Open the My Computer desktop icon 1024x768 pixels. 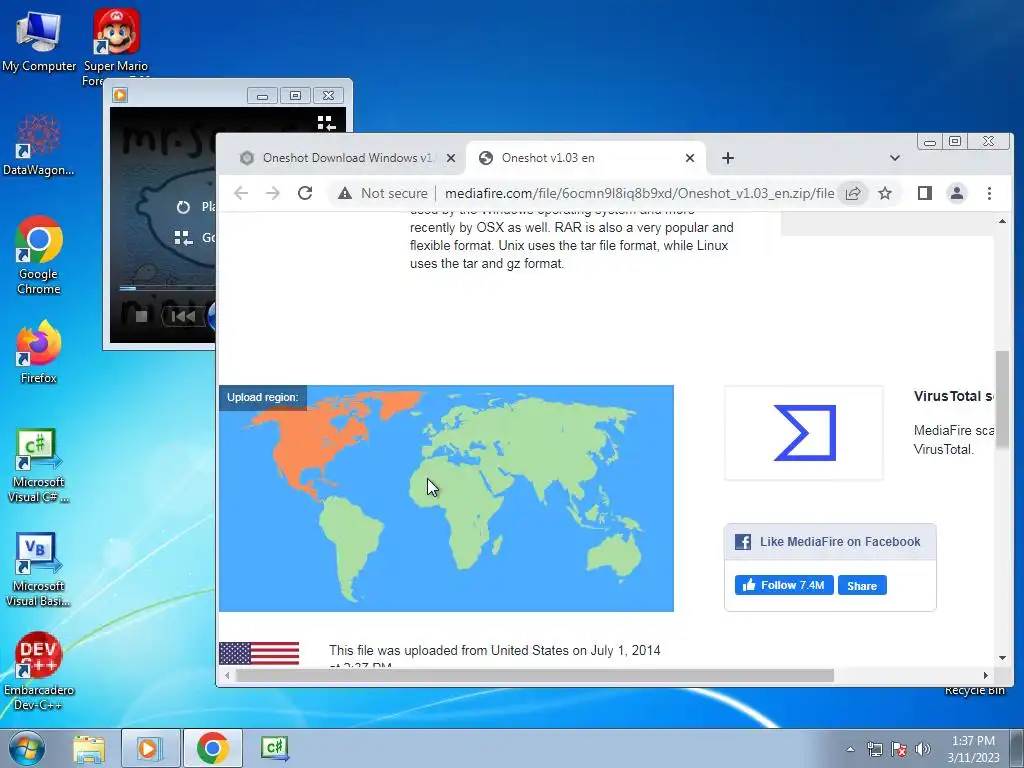(x=39, y=40)
